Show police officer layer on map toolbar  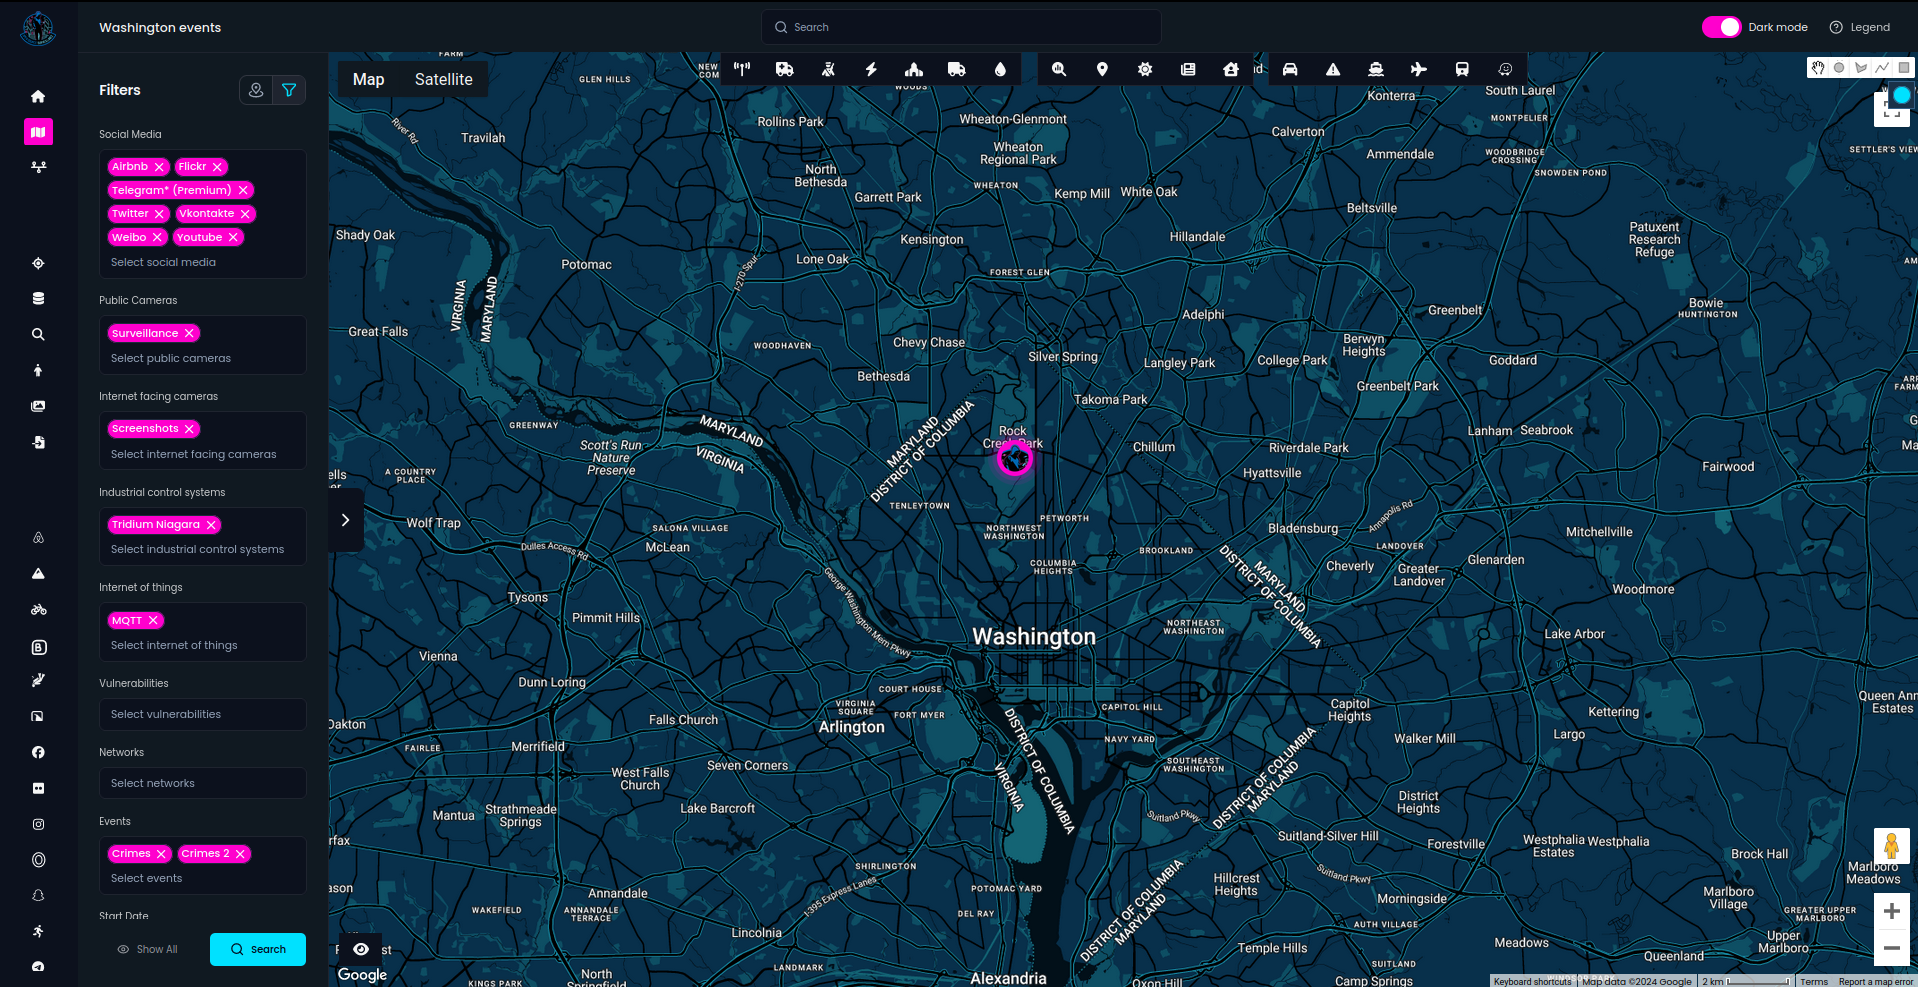(828, 69)
